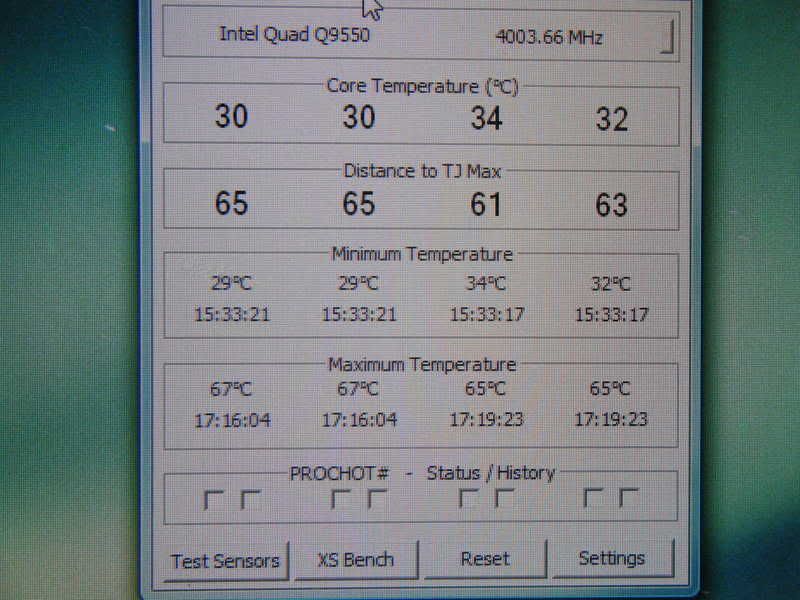
Task: Click third core's minimum timestamp 15:33:17
Action: pos(487,314)
